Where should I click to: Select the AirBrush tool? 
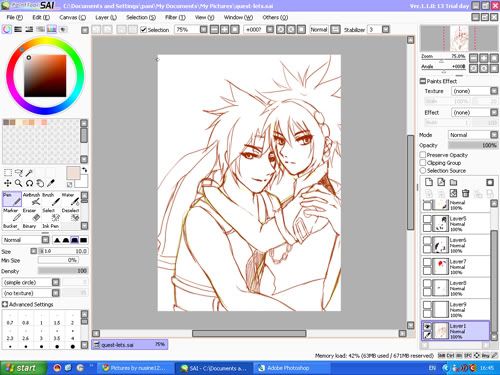(32, 199)
